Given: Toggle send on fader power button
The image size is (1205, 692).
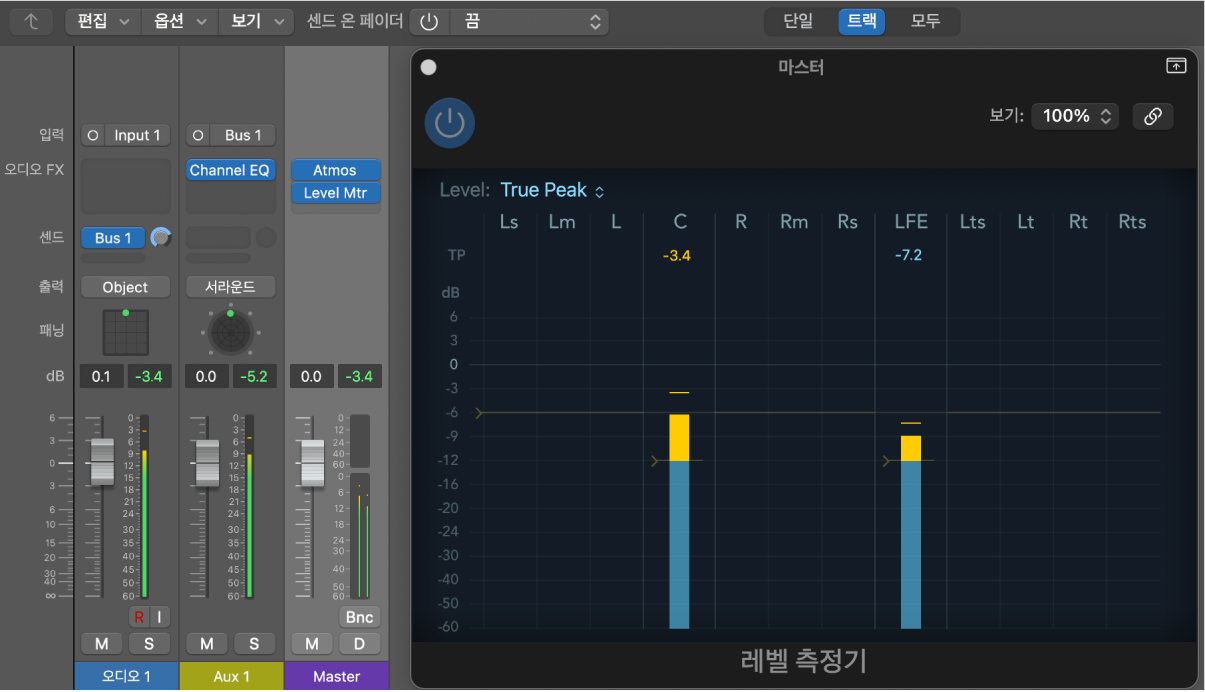Looking at the screenshot, I should pyautogui.click(x=429, y=21).
